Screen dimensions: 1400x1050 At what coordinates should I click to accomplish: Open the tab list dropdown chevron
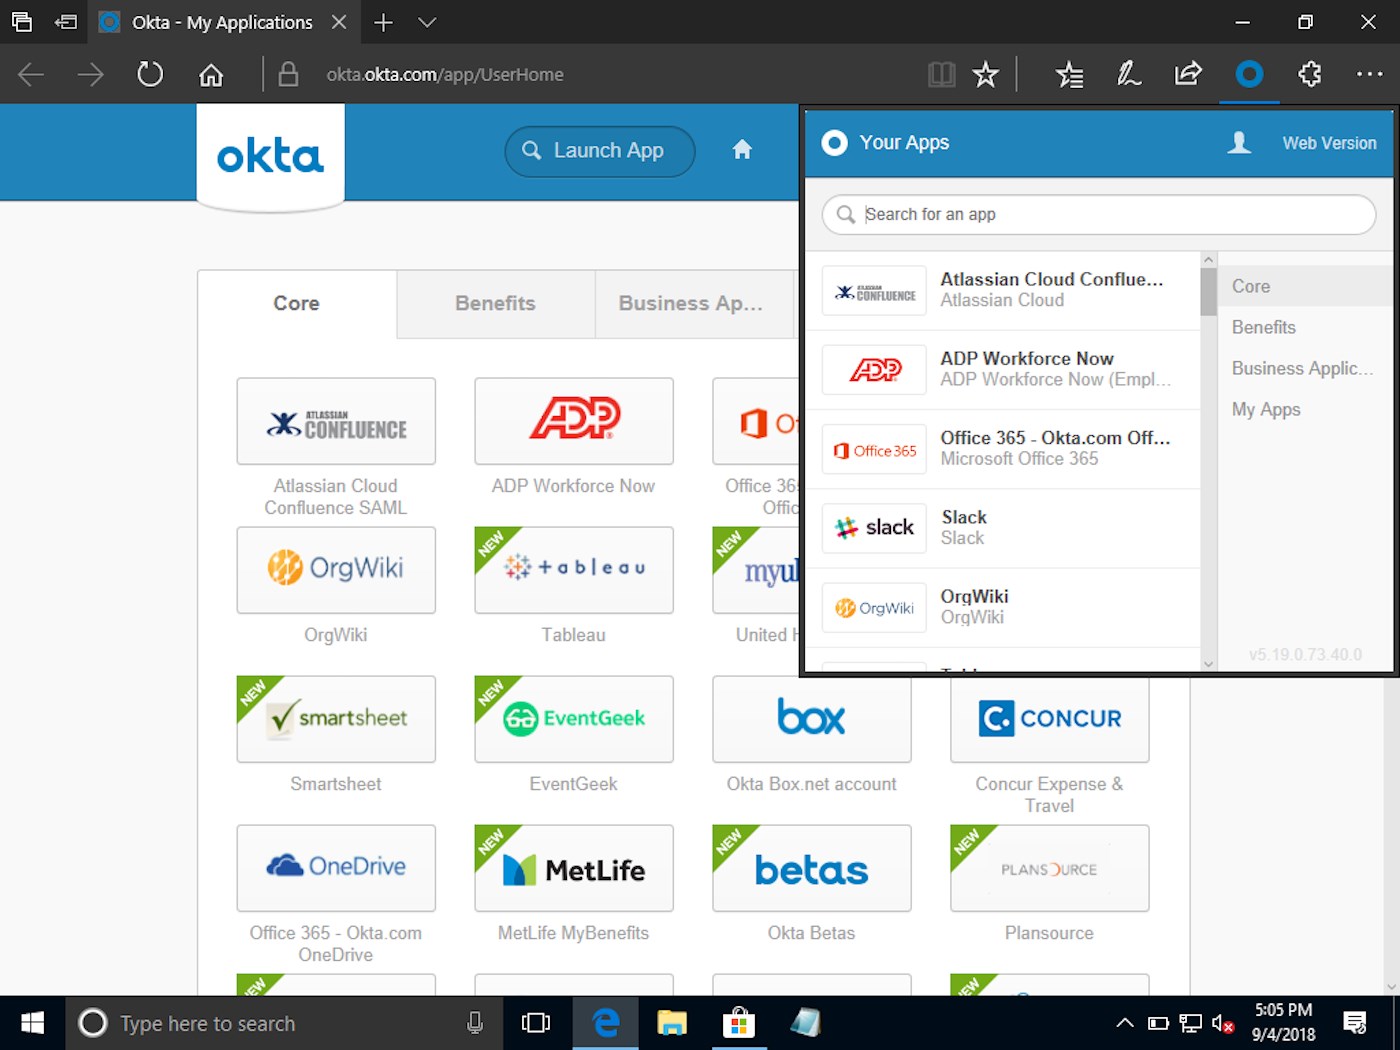(427, 22)
